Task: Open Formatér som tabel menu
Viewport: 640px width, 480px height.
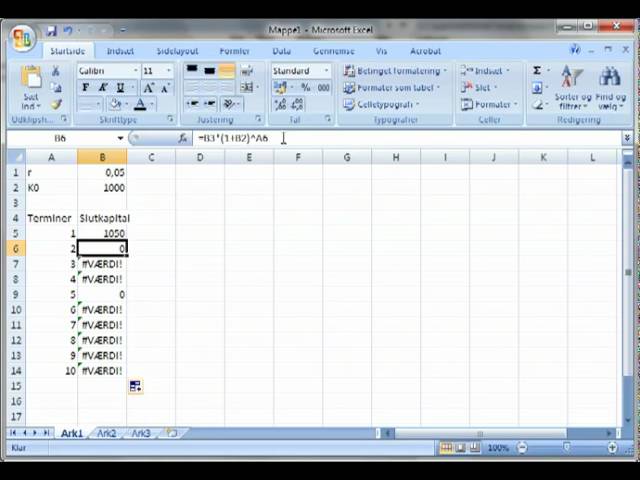Action: tap(391, 87)
